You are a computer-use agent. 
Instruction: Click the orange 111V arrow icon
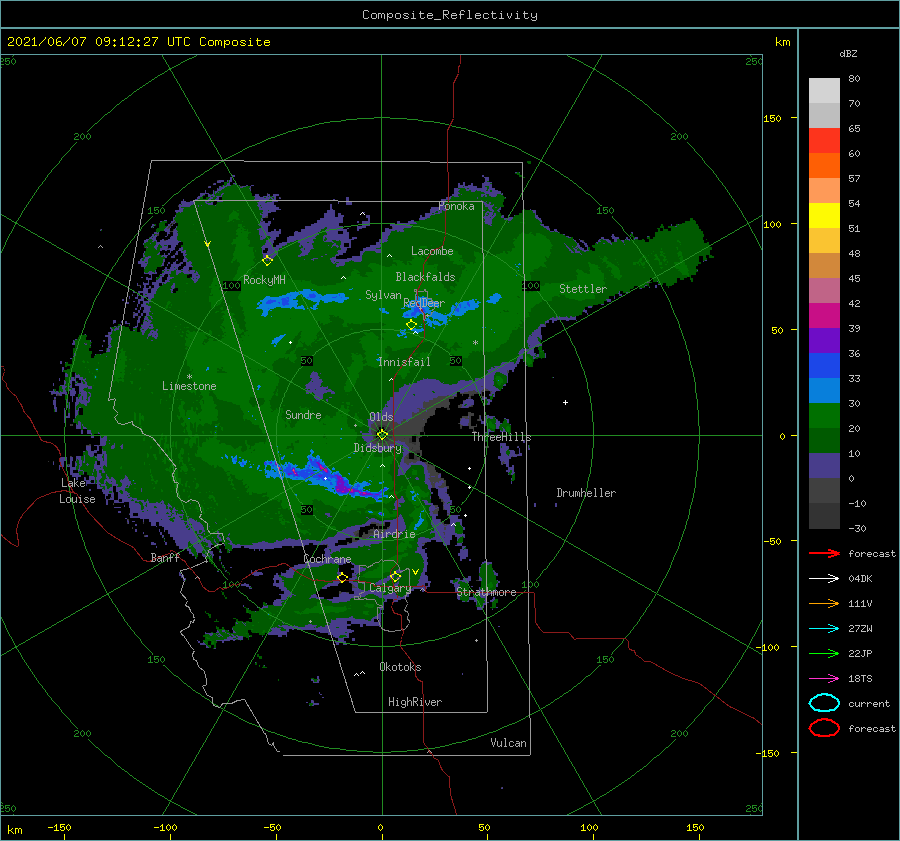click(824, 603)
